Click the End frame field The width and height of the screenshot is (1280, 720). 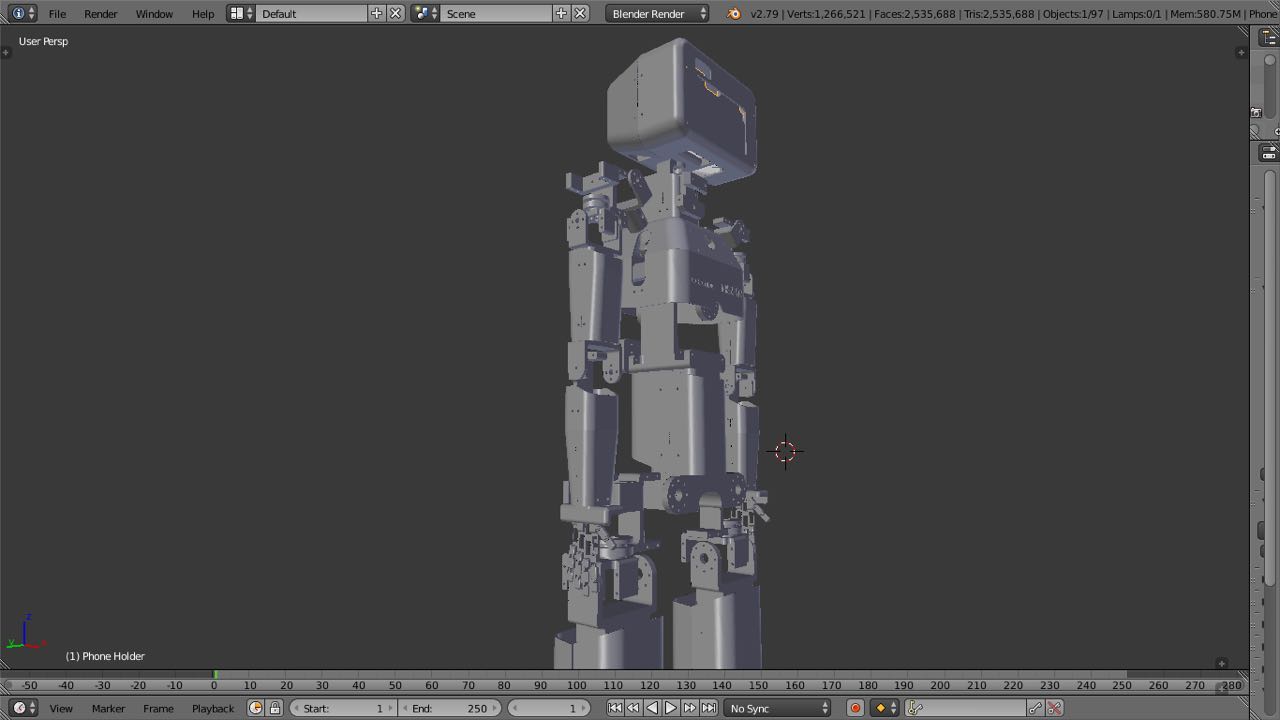tap(449, 708)
